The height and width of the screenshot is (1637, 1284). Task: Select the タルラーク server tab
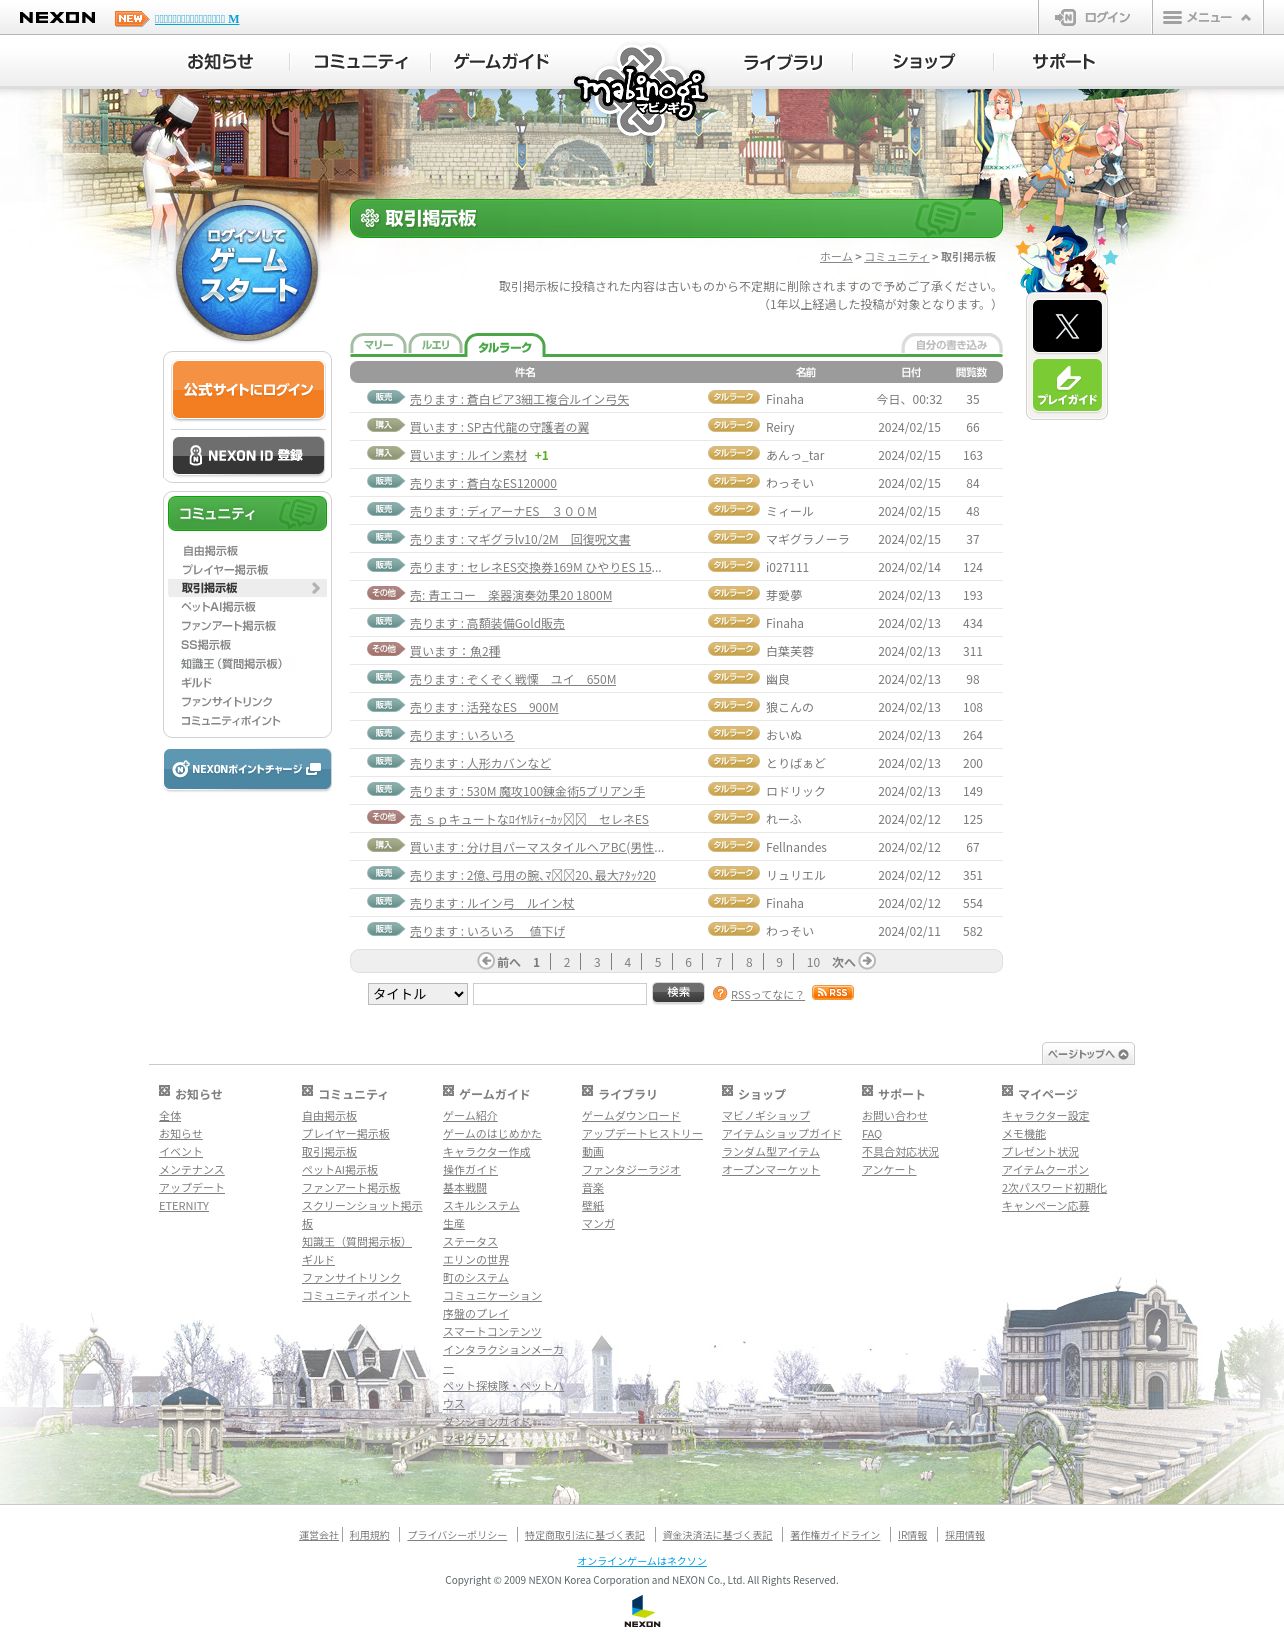click(505, 346)
